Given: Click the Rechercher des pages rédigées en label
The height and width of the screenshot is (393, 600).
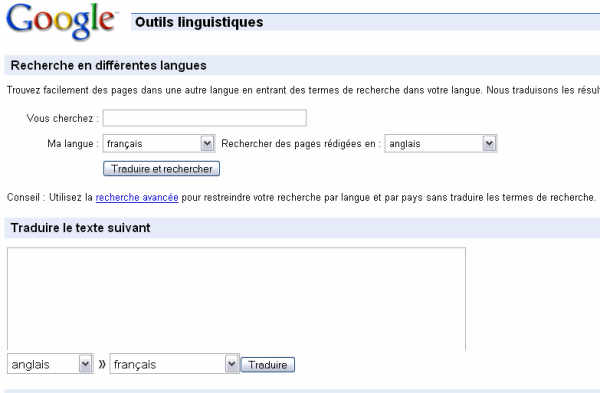Looking at the screenshot, I should pyautogui.click(x=301, y=144).
